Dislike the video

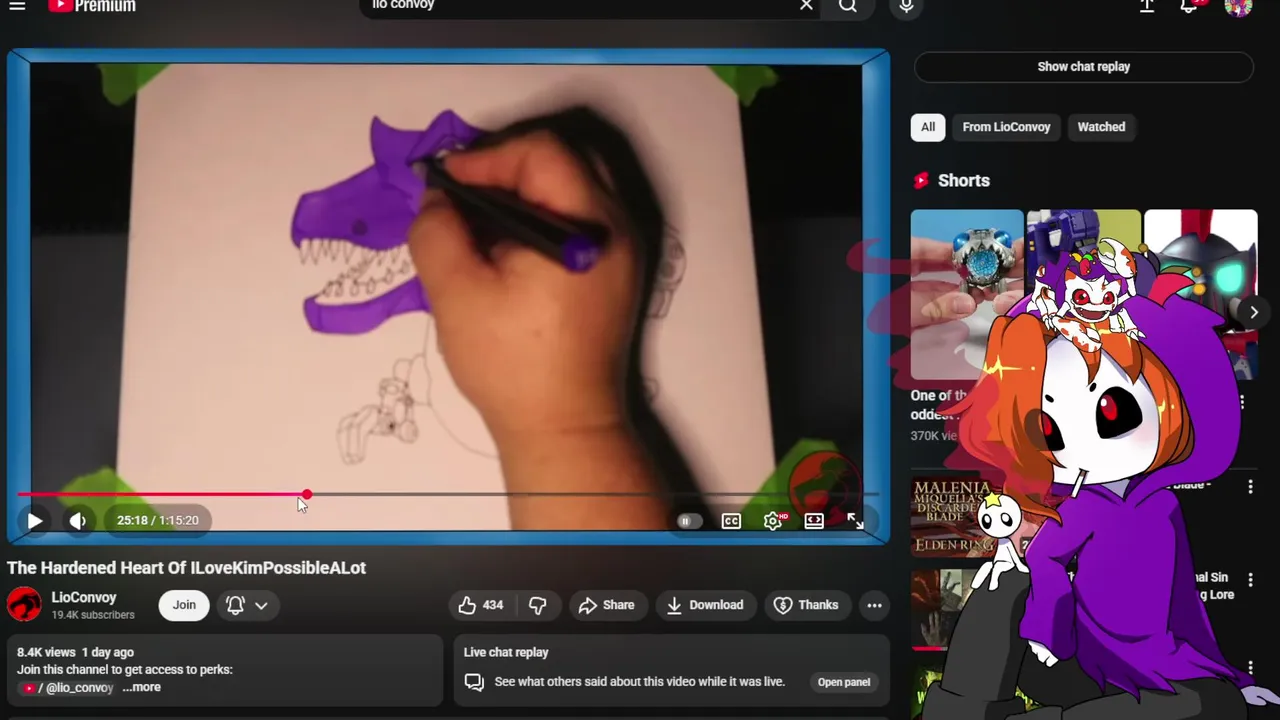pyautogui.click(x=538, y=605)
